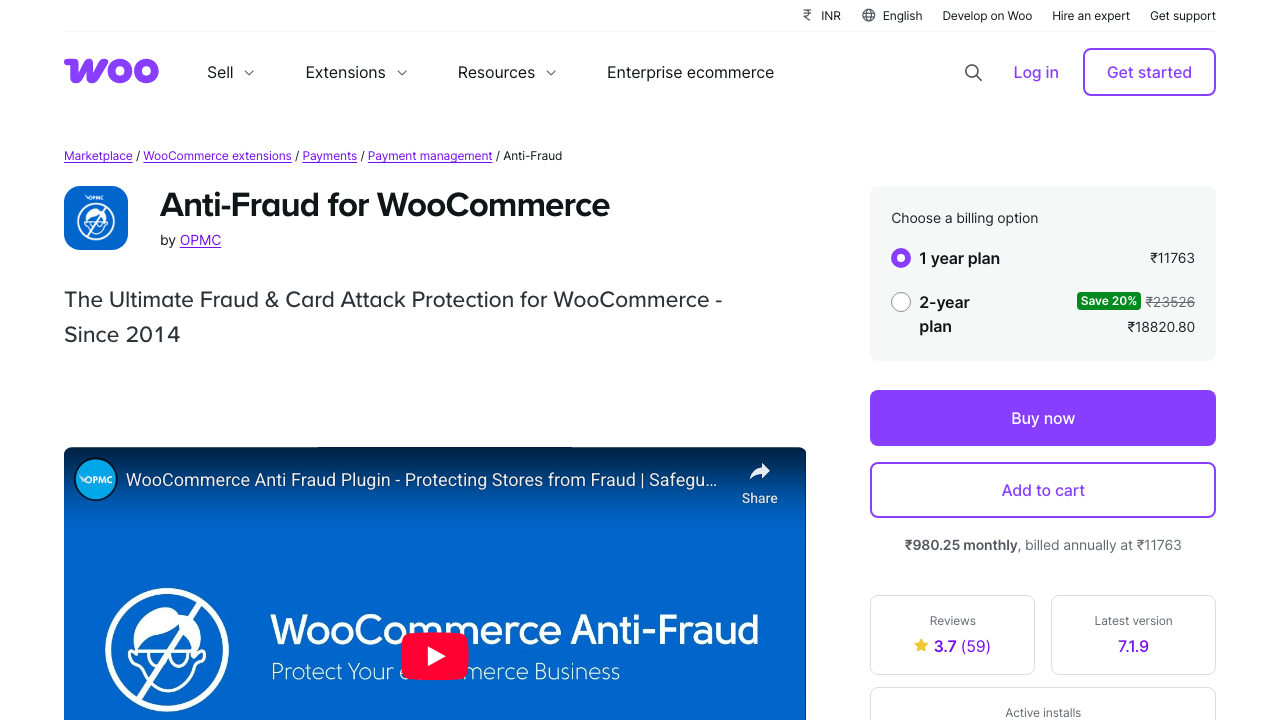1280x720 pixels.
Task: Click the OPMC channel avatar in the video
Action: pyautogui.click(x=95, y=479)
